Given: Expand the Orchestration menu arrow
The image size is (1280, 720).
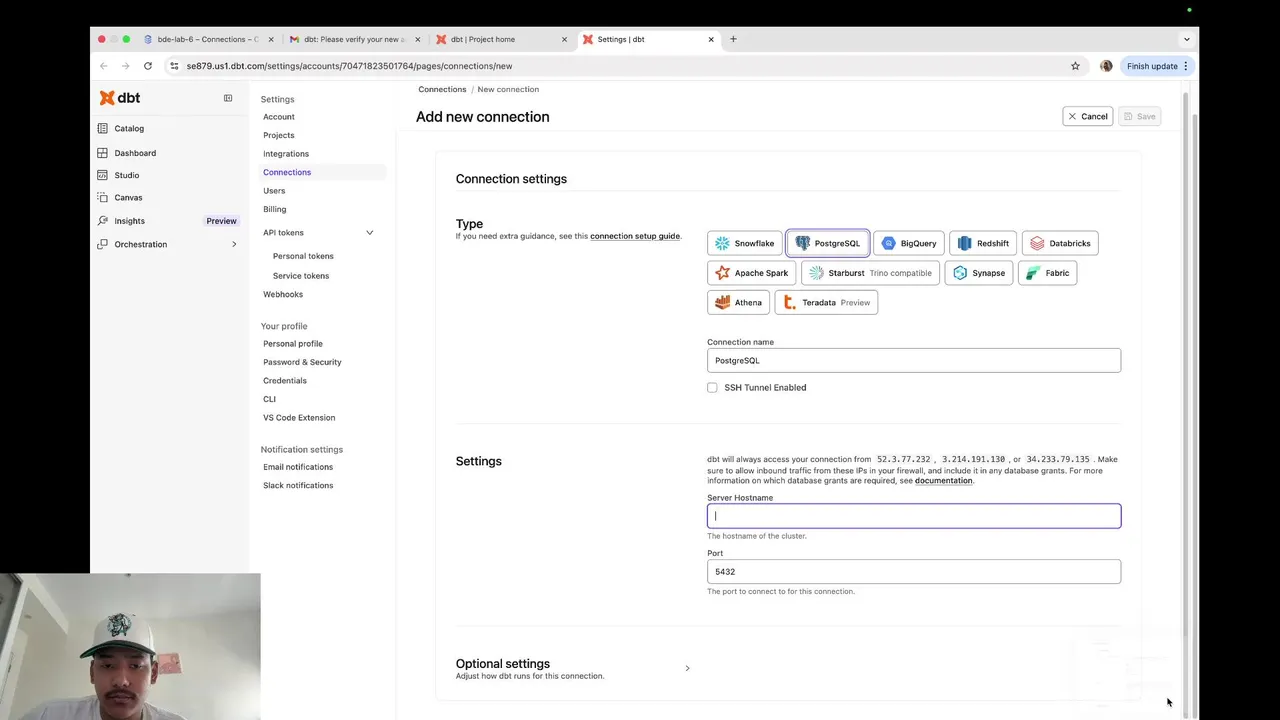Looking at the screenshot, I should tap(235, 244).
